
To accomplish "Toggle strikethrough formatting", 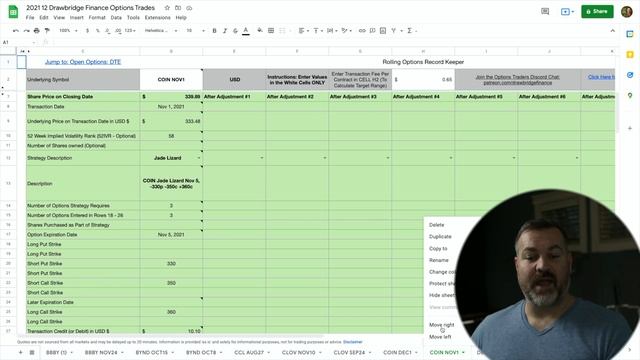I will 235,31.
